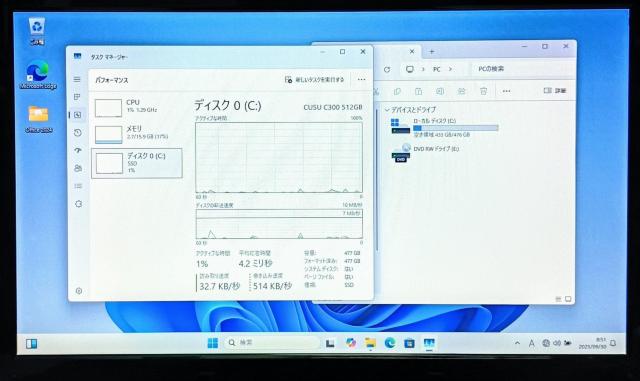640x381 pixels.
Task: Toggle the 詳細 details pane in Explorer
Action: click(x=555, y=91)
